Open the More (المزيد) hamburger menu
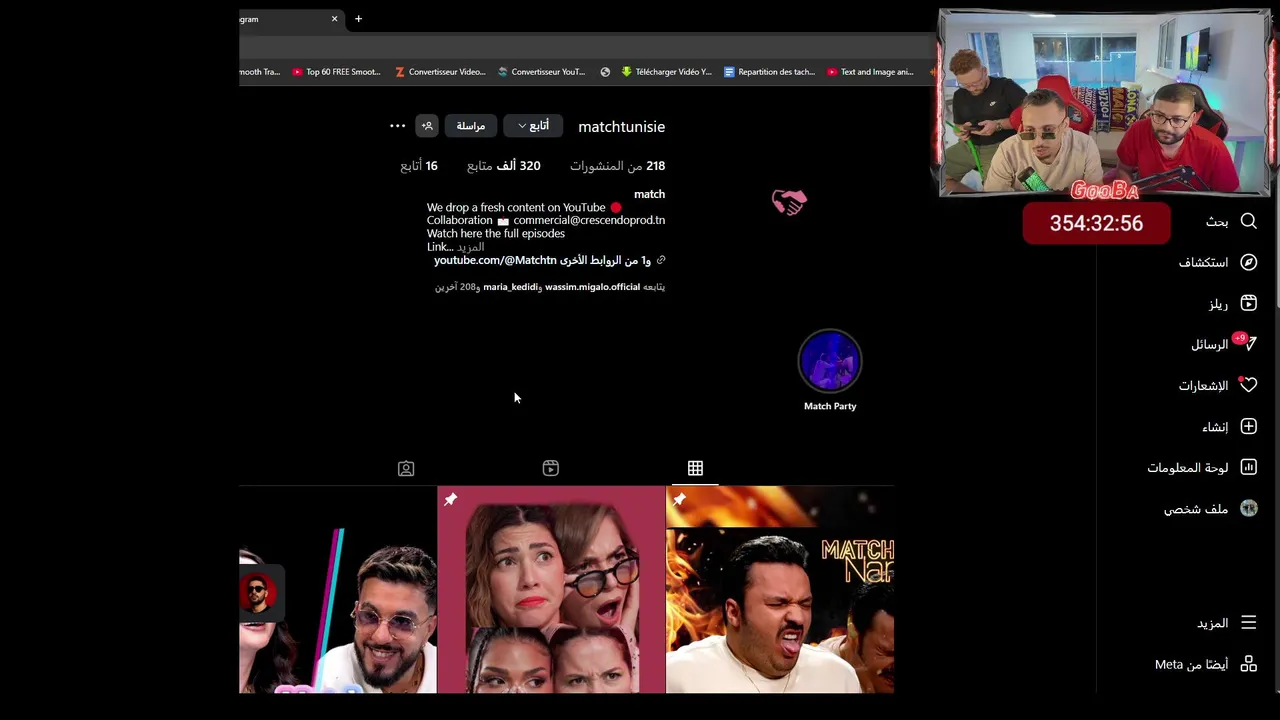1280x720 pixels. (x=1248, y=622)
